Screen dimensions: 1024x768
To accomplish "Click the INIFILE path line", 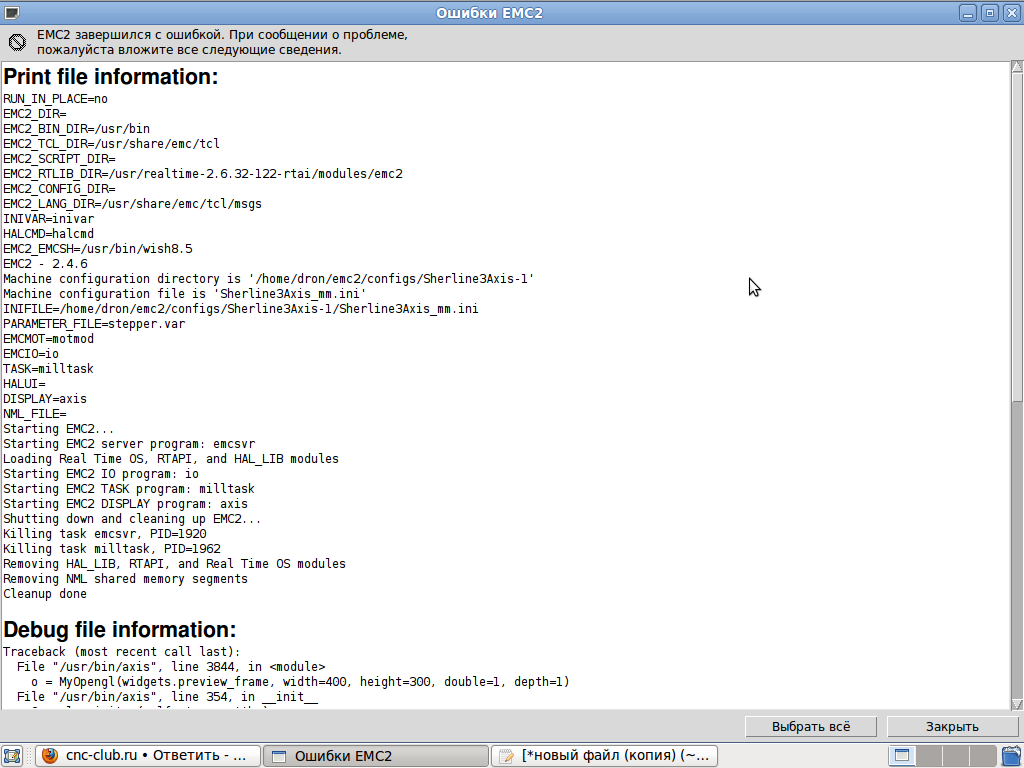I will click(240, 309).
